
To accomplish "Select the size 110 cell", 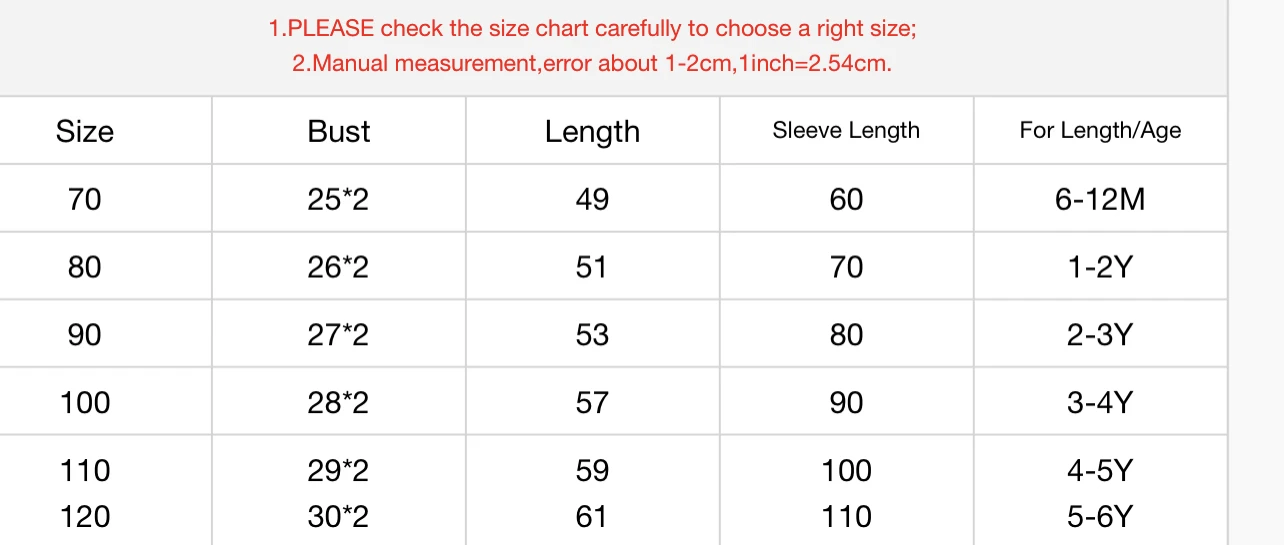I will coord(85,470).
